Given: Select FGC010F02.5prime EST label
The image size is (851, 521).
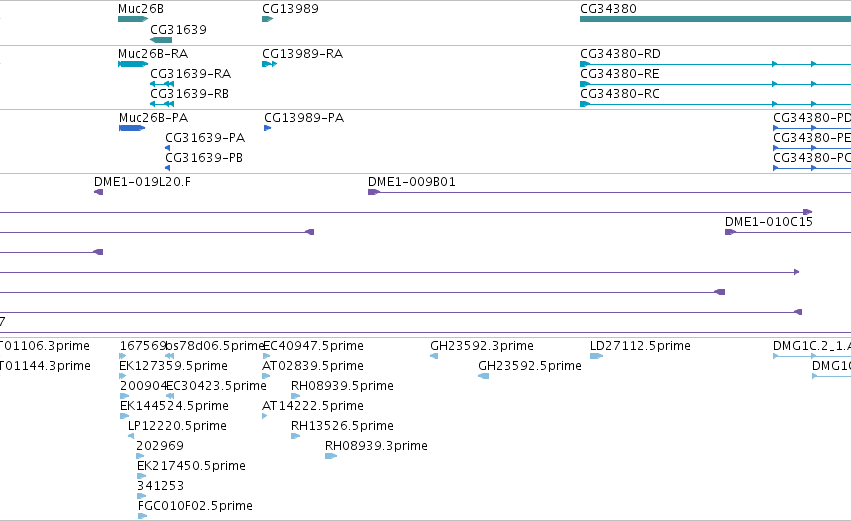Looking at the screenshot, I should click(x=195, y=506).
